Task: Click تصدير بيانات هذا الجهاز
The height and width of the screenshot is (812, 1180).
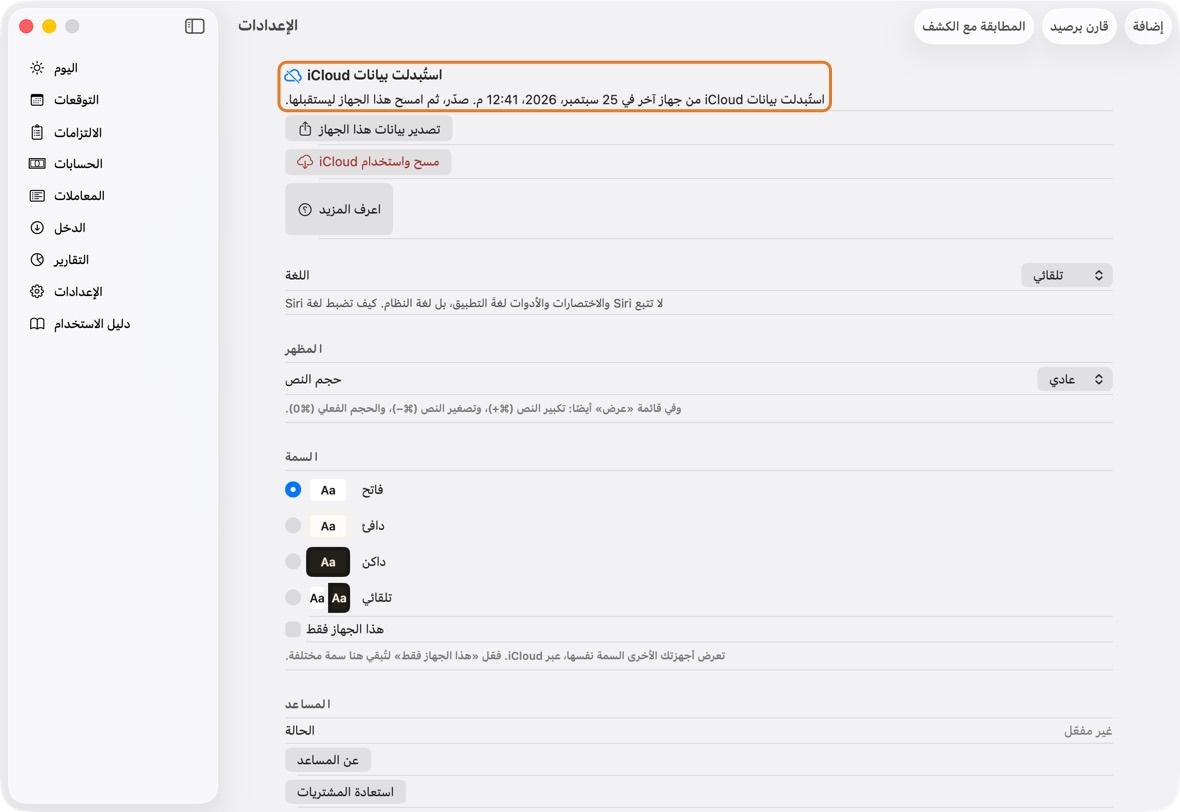Action: (369, 129)
